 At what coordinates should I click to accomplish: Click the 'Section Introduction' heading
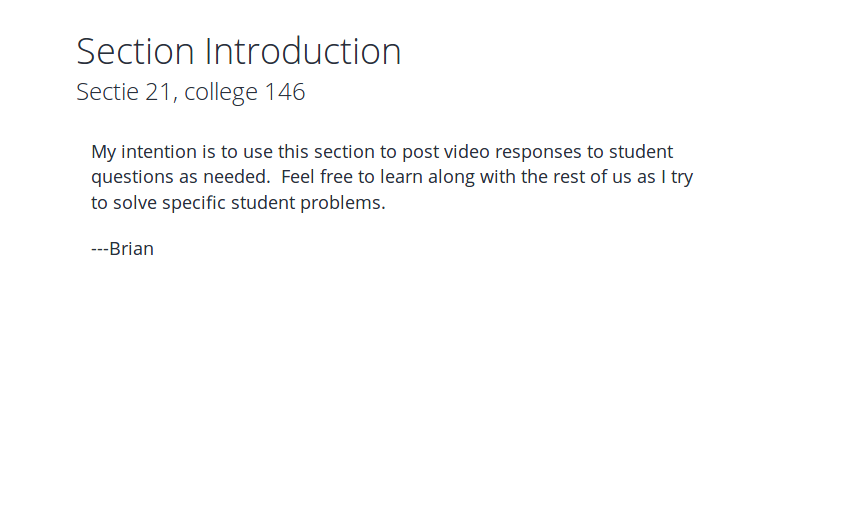pyautogui.click(x=239, y=52)
